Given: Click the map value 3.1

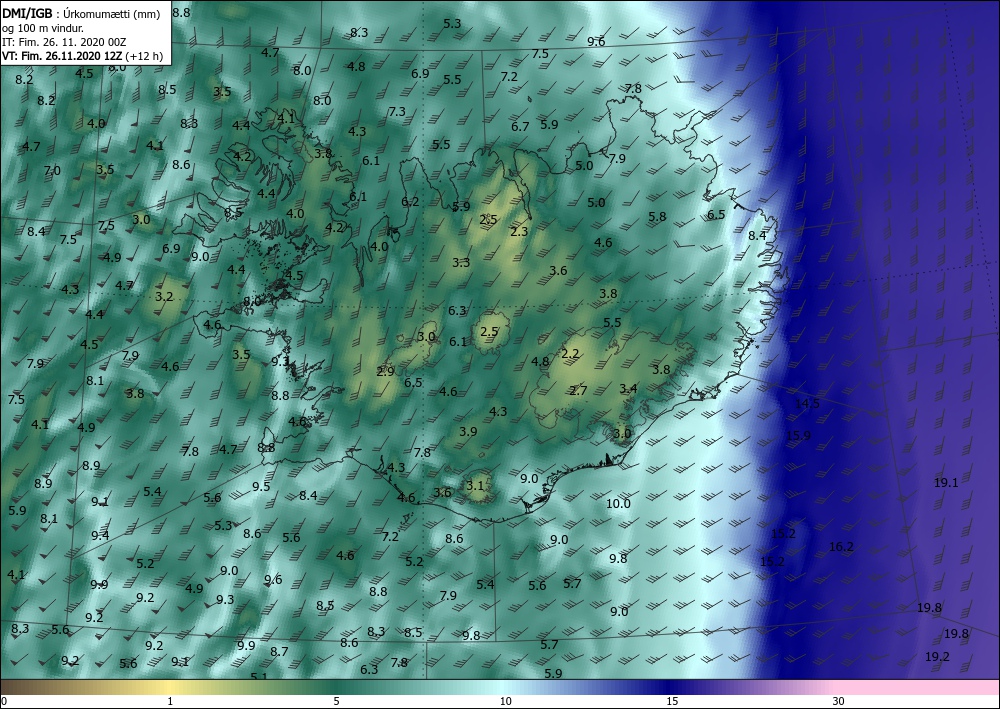Looking at the screenshot, I should (x=474, y=486).
